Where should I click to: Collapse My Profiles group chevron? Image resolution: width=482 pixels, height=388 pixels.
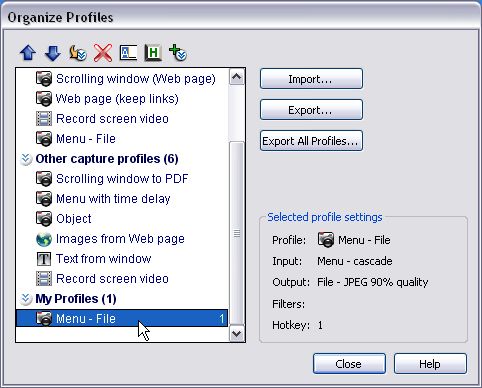pyautogui.click(x=26, y=299)
